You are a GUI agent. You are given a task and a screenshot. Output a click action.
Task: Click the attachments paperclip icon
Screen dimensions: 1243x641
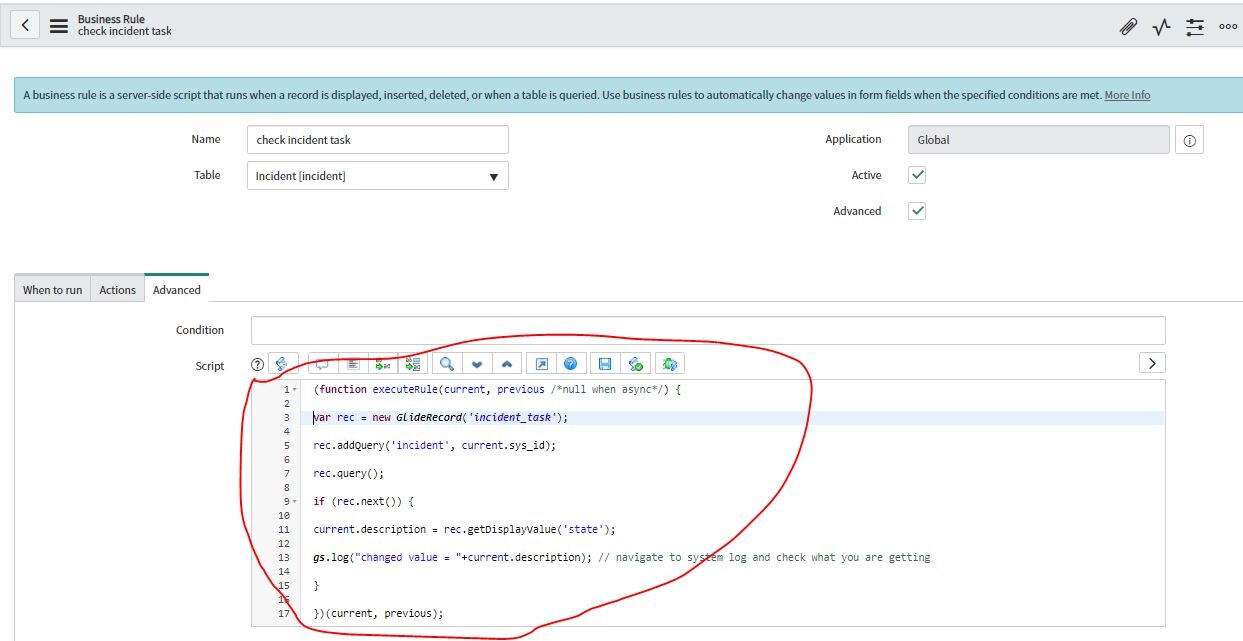[x=1128, y=27]
